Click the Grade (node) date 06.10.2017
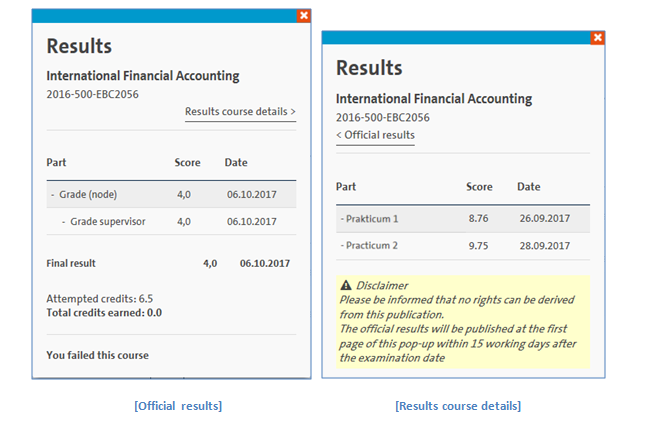The image size is (645, 422). pos(252,195)
